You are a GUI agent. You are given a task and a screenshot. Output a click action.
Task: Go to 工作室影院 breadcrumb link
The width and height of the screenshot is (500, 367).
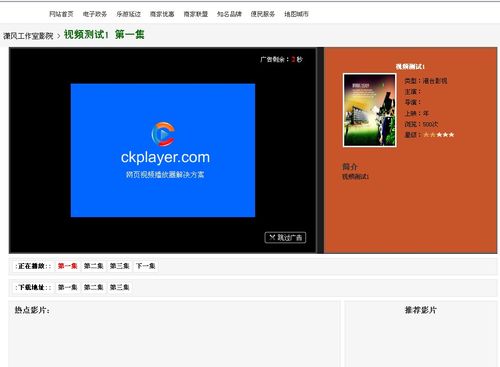(x=28, y=36)
